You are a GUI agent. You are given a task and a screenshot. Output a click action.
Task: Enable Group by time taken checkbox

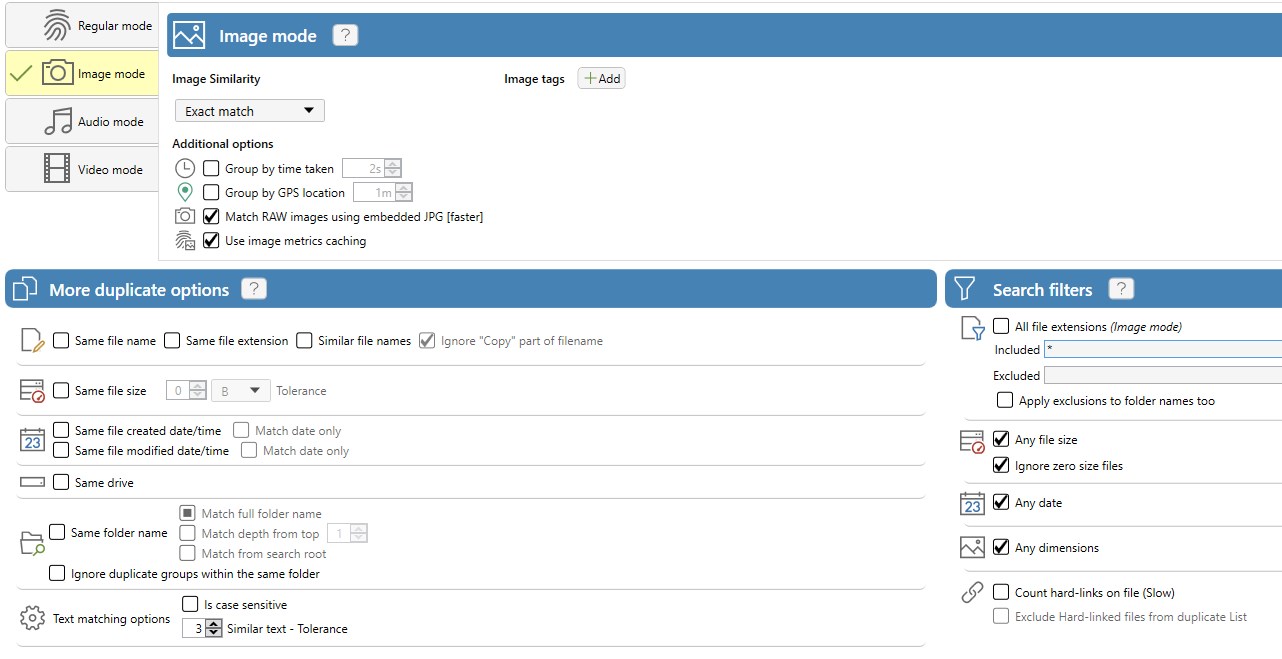211,169
